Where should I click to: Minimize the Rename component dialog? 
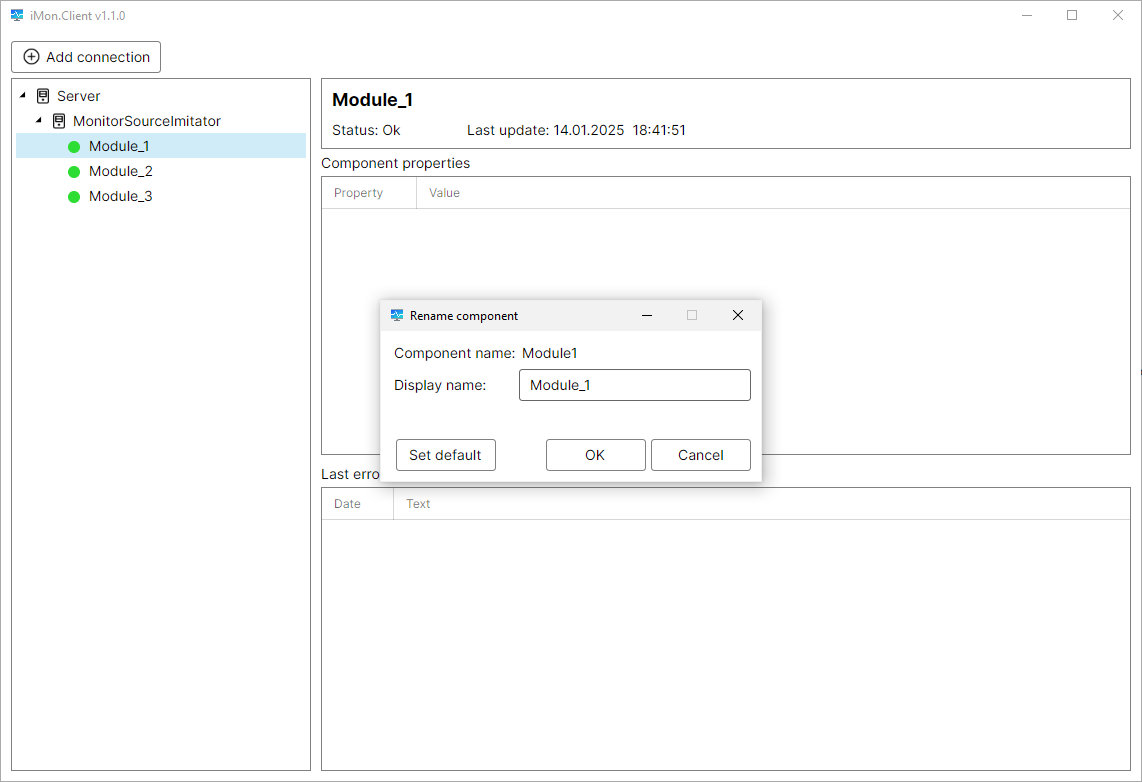[x=647, y=315]
